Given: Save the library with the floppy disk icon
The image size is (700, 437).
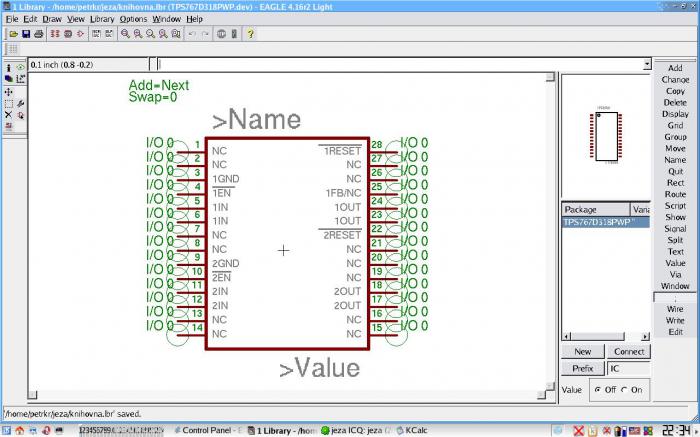Looking at the screenshot, I should (26, 34).
